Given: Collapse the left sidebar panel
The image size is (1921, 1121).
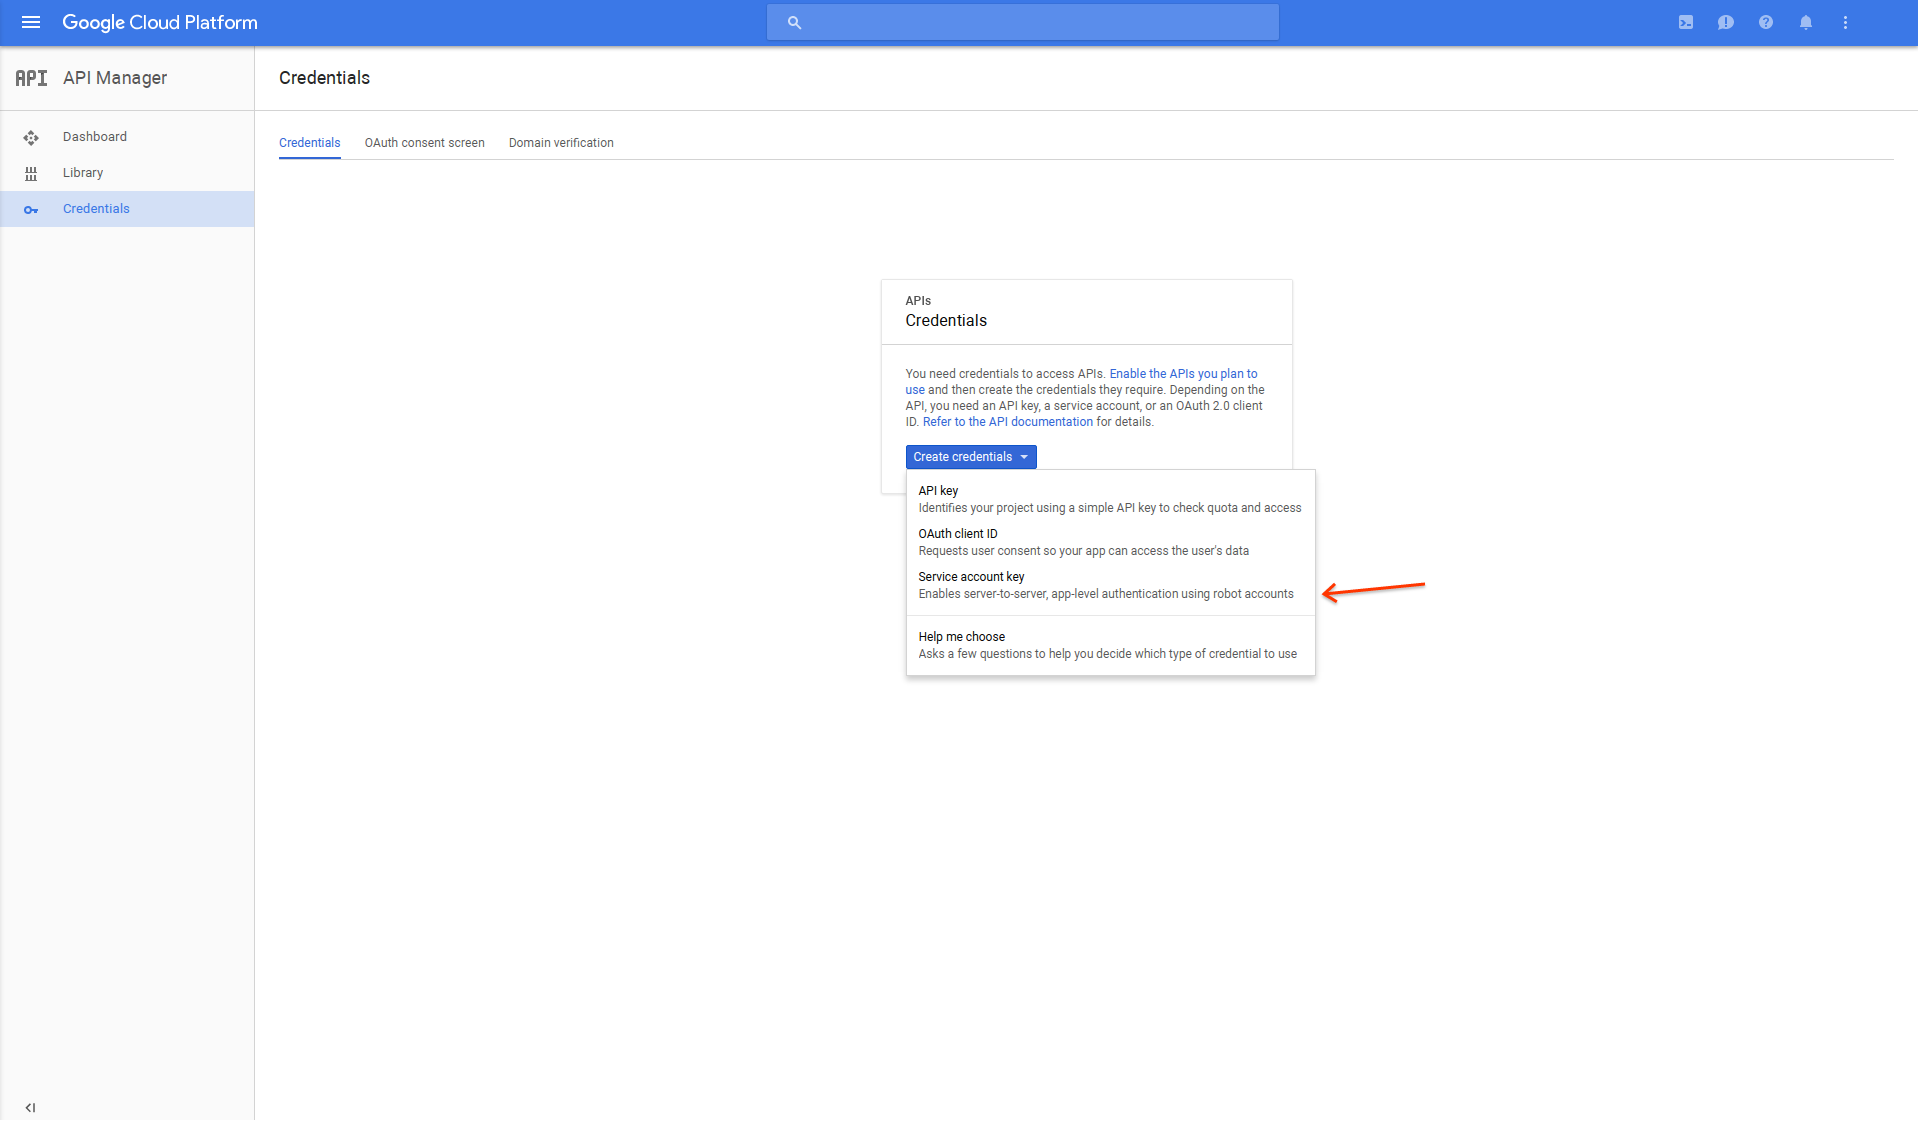Looking at the screenshot, I should [30, 1107].
